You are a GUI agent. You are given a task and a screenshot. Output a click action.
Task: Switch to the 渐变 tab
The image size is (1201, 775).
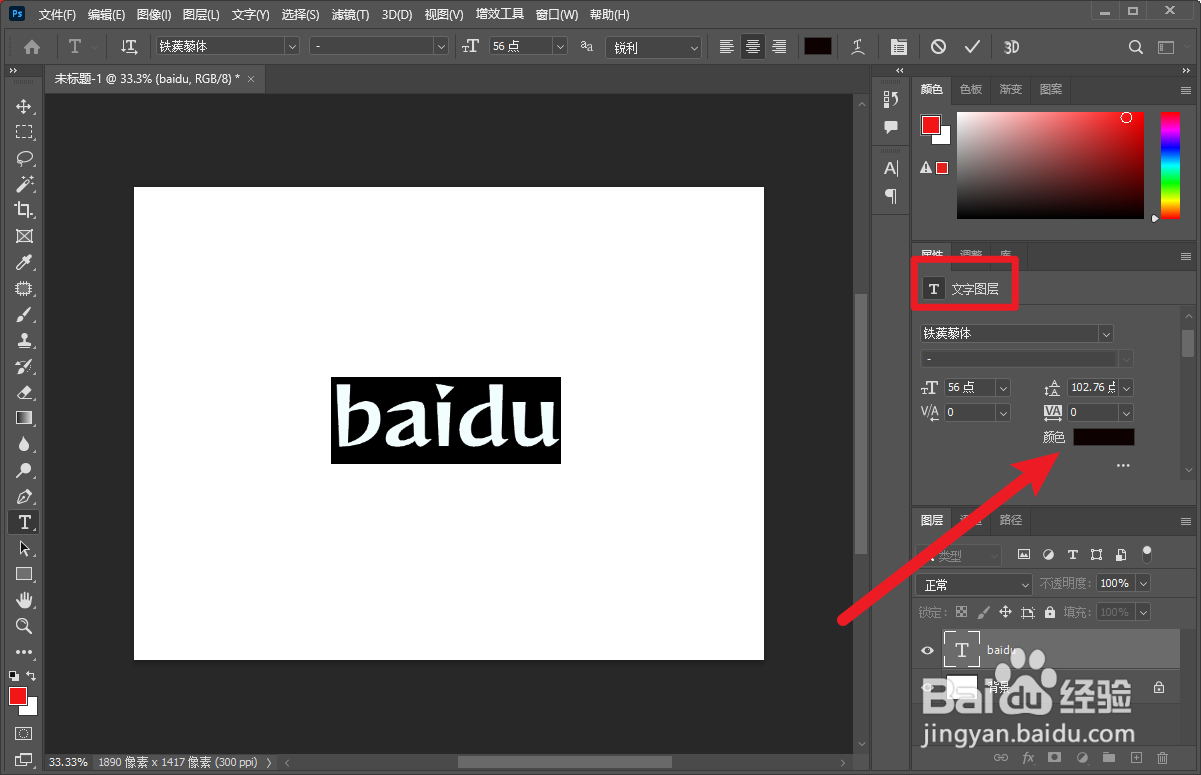pyautogui.click(x=1011, y=89)
